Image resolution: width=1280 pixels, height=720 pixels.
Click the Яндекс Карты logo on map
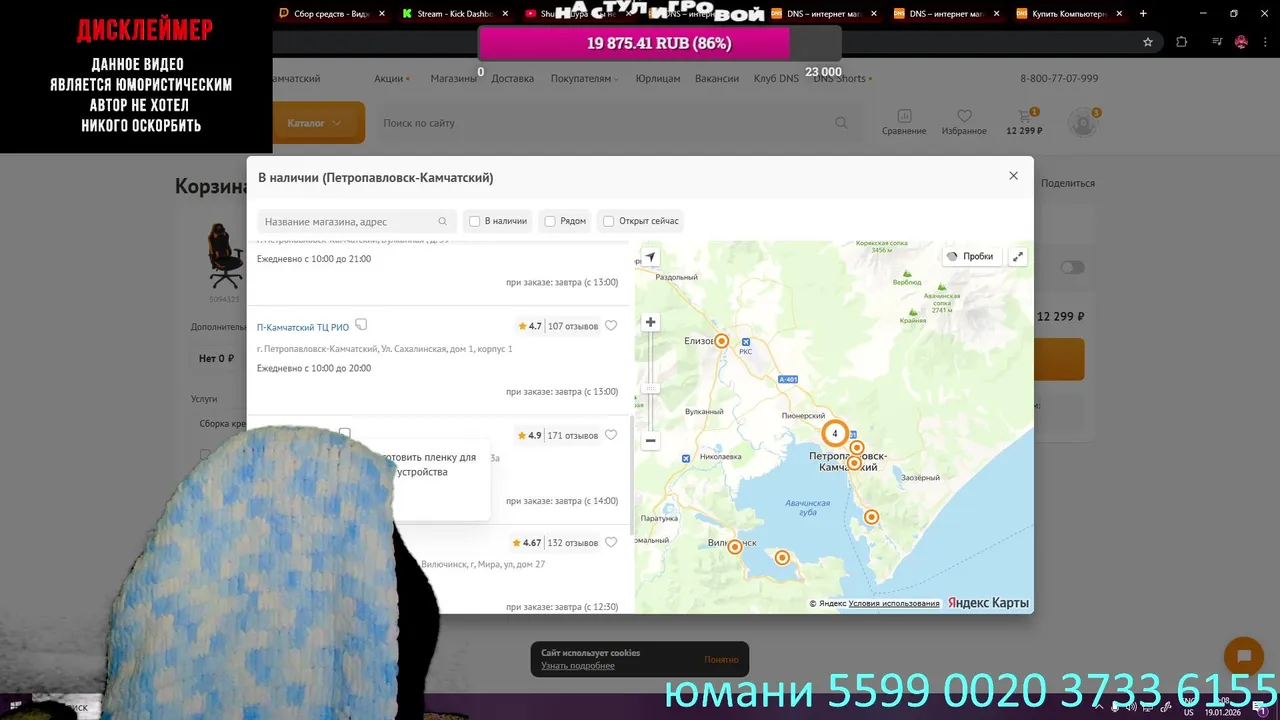(988, 603)
